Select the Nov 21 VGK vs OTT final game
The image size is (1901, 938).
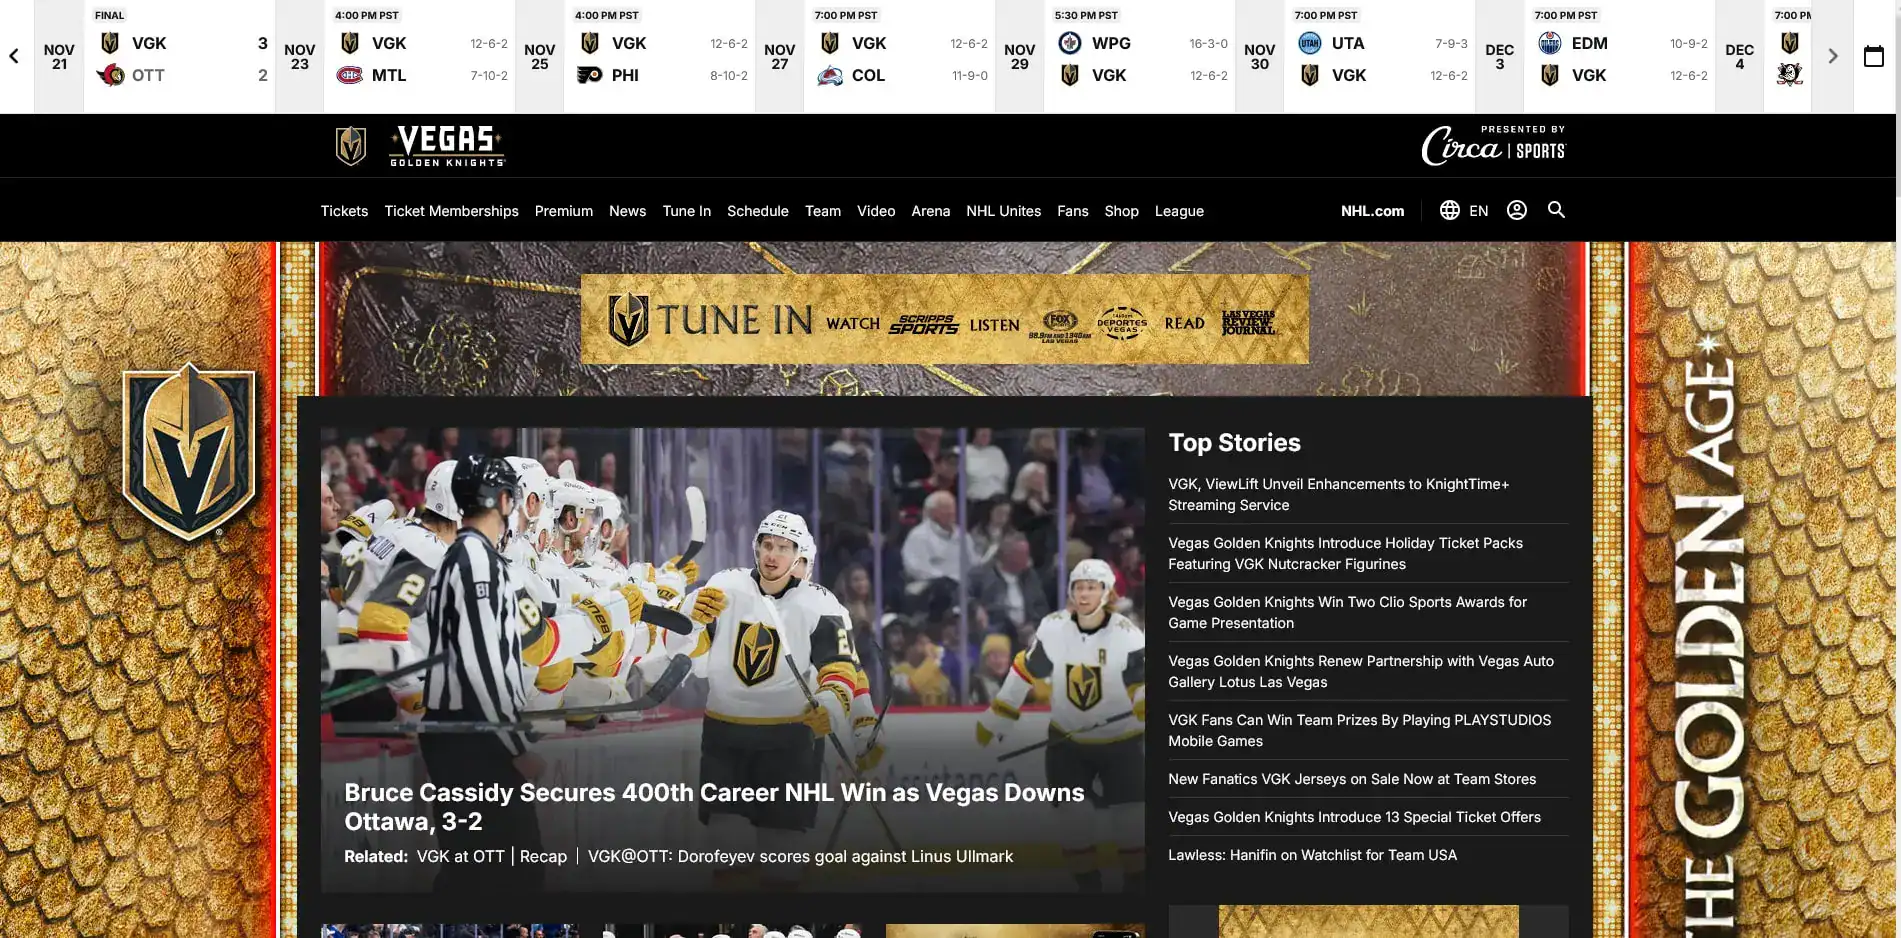pos(180,57)
